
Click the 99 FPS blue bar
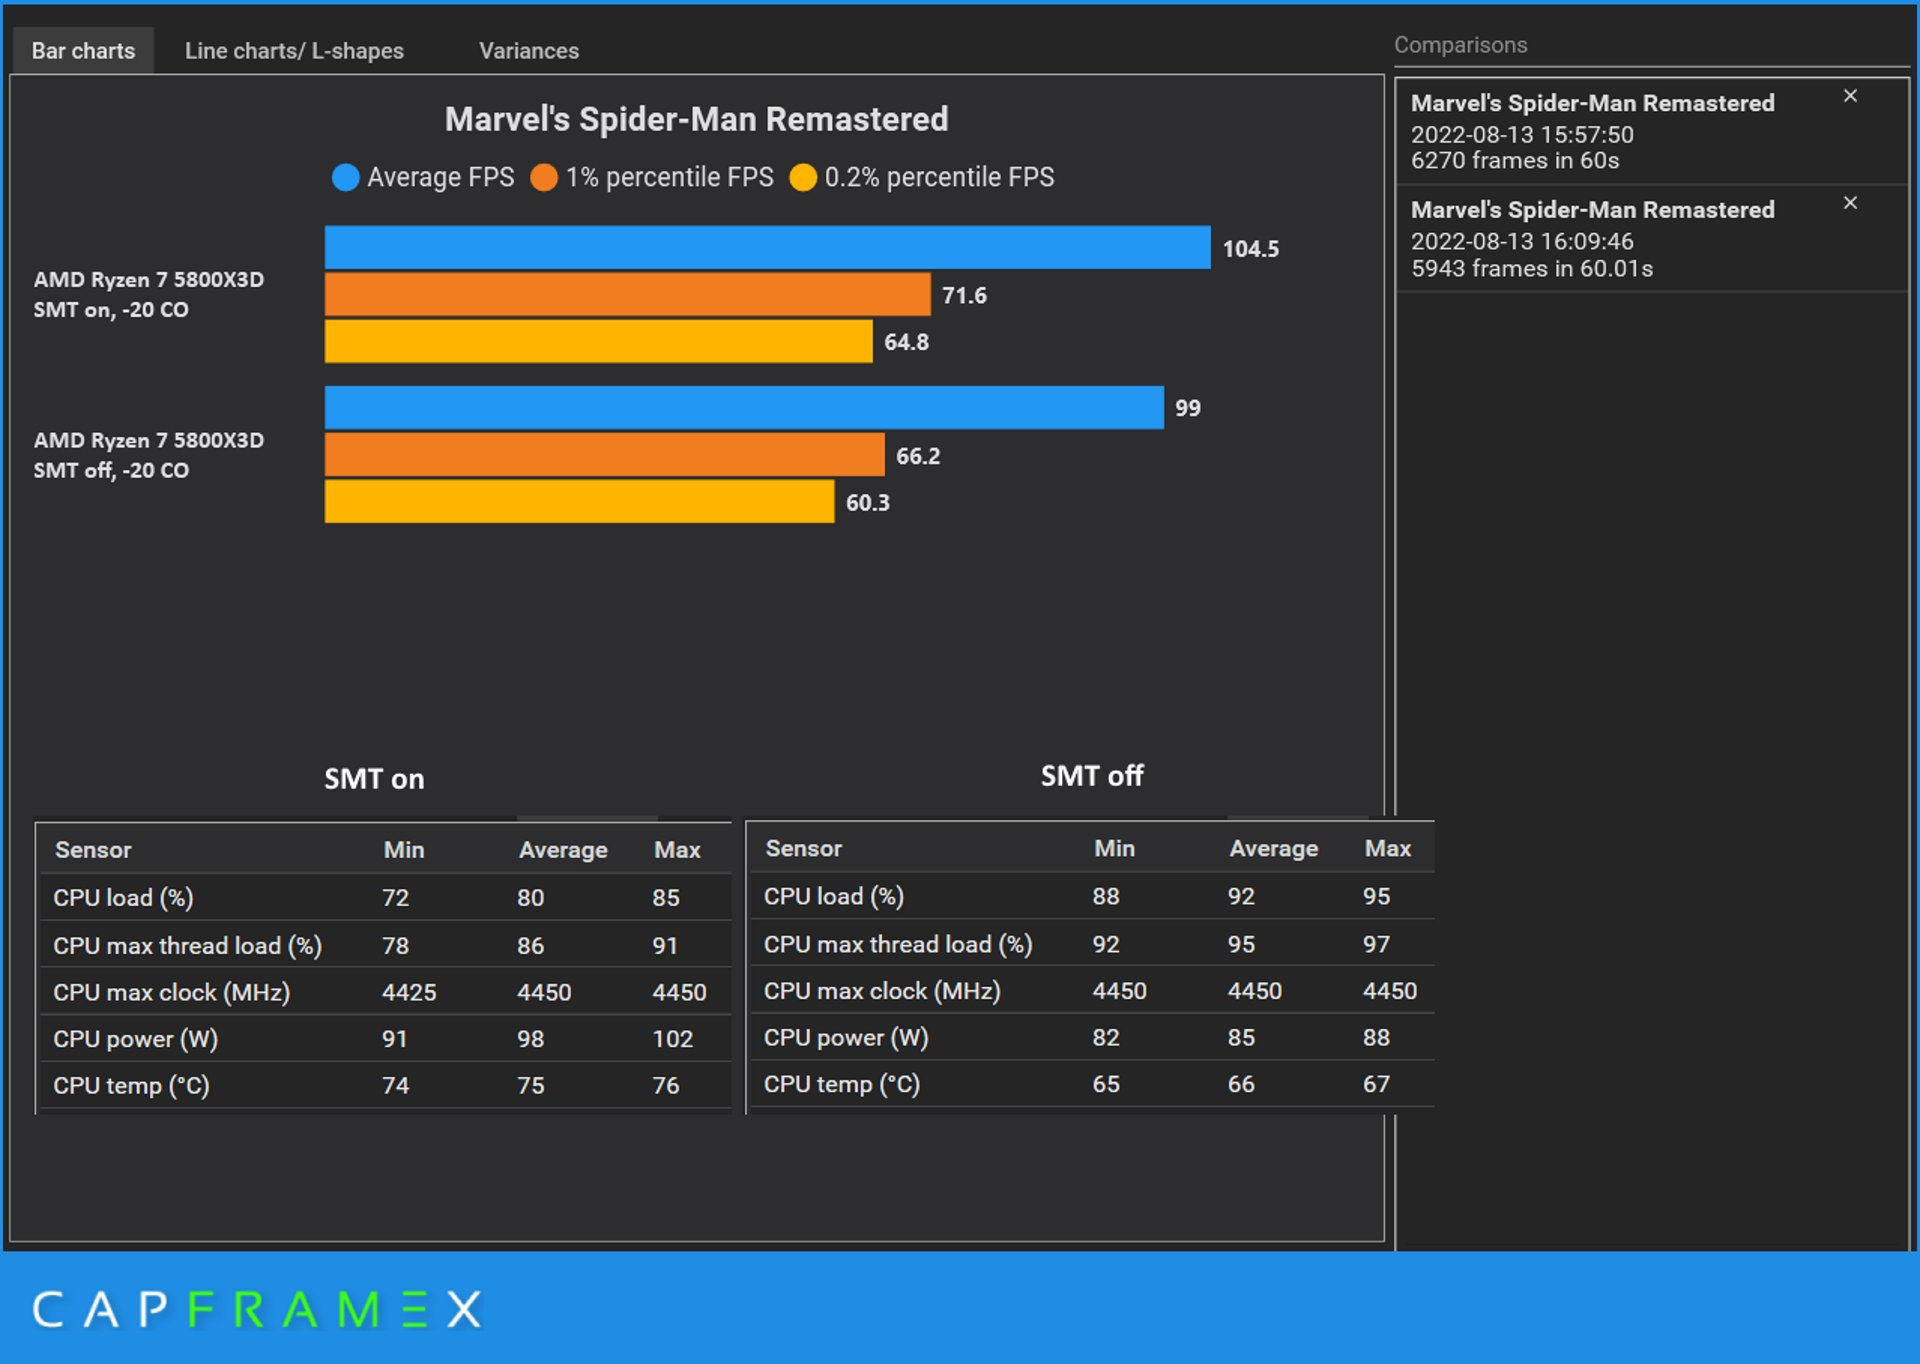744,408
